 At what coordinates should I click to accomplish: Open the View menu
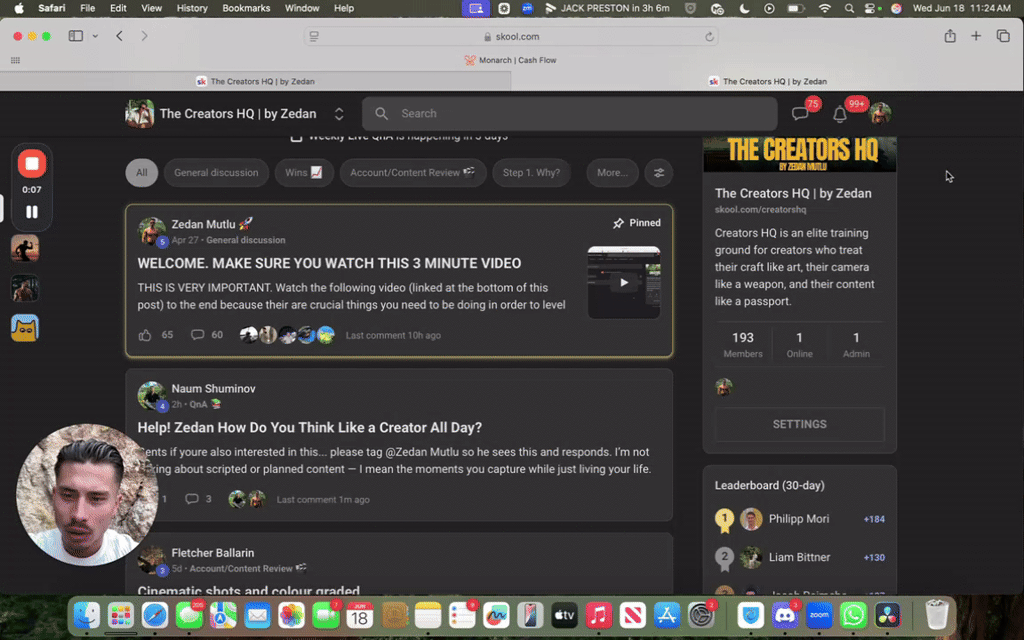point(152,8)
